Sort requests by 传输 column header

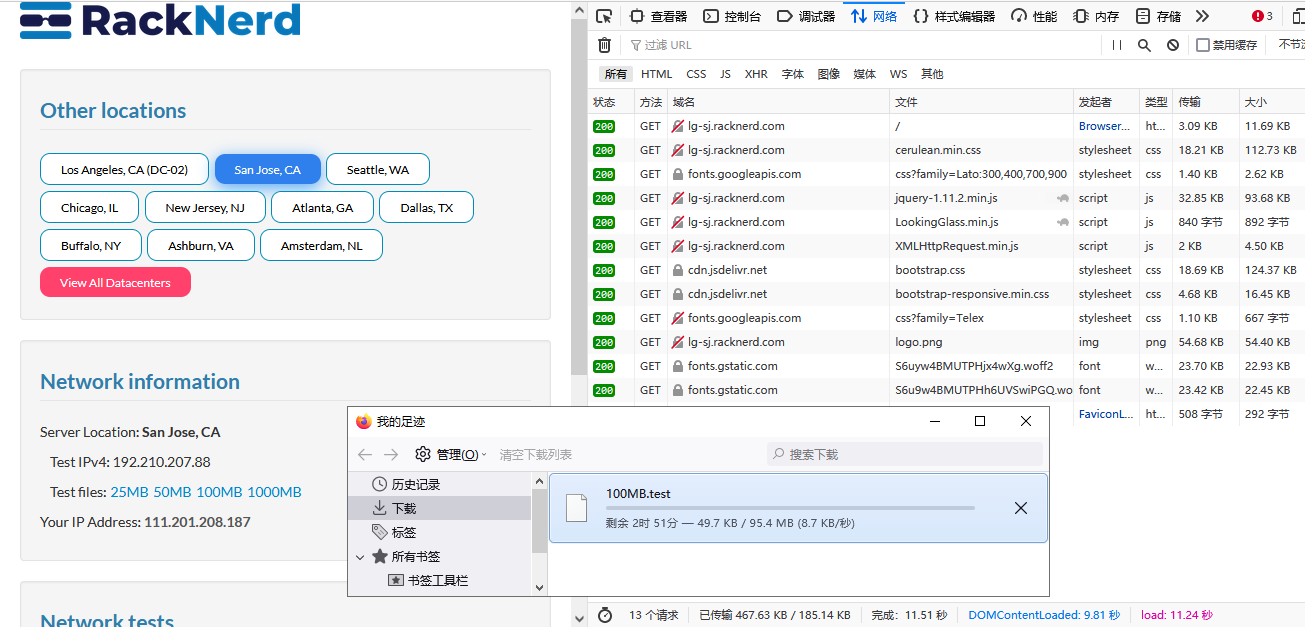click(x=1205, y=102)
